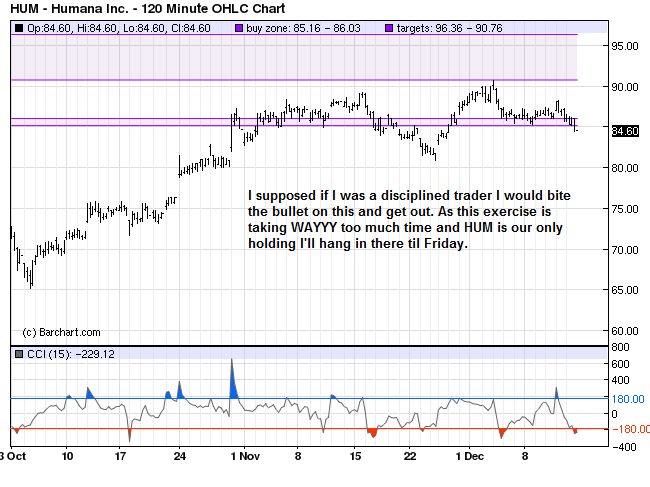The height and width of the screenshot is (487, 650).
Task: Click the '22' November date axis label
Action: point(410,456)
